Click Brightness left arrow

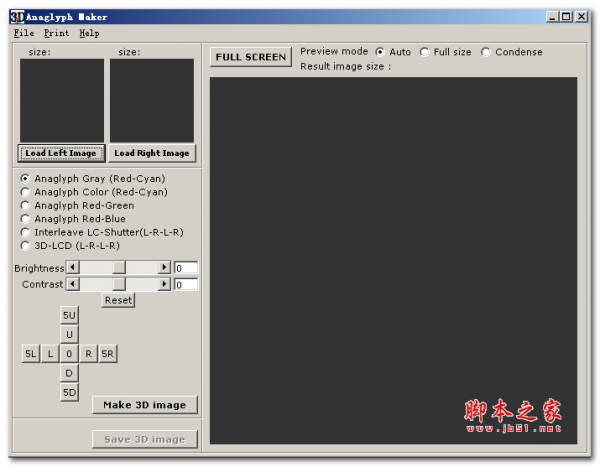(73, 268)
